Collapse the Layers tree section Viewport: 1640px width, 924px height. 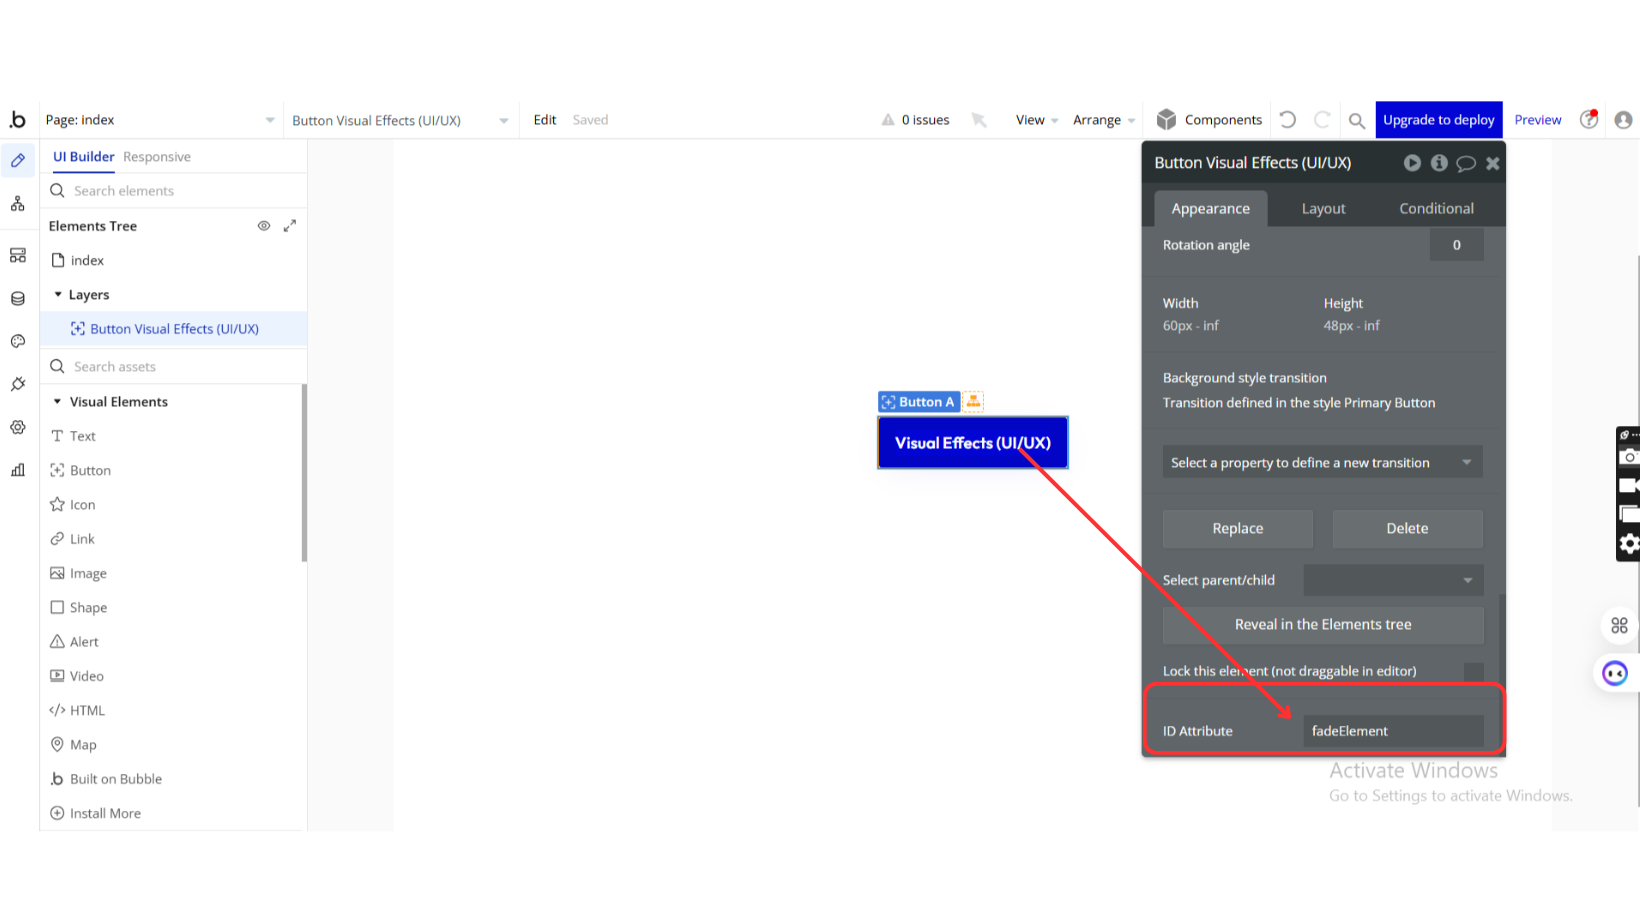58,295
